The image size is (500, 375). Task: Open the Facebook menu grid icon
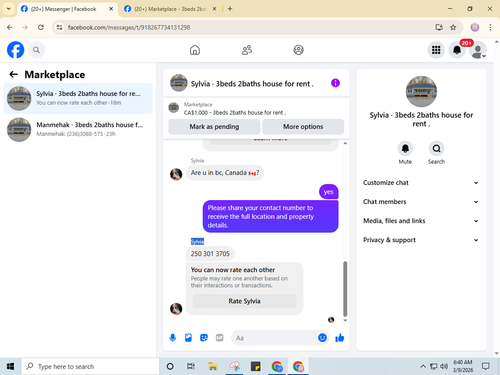click(x=436, y=50)
